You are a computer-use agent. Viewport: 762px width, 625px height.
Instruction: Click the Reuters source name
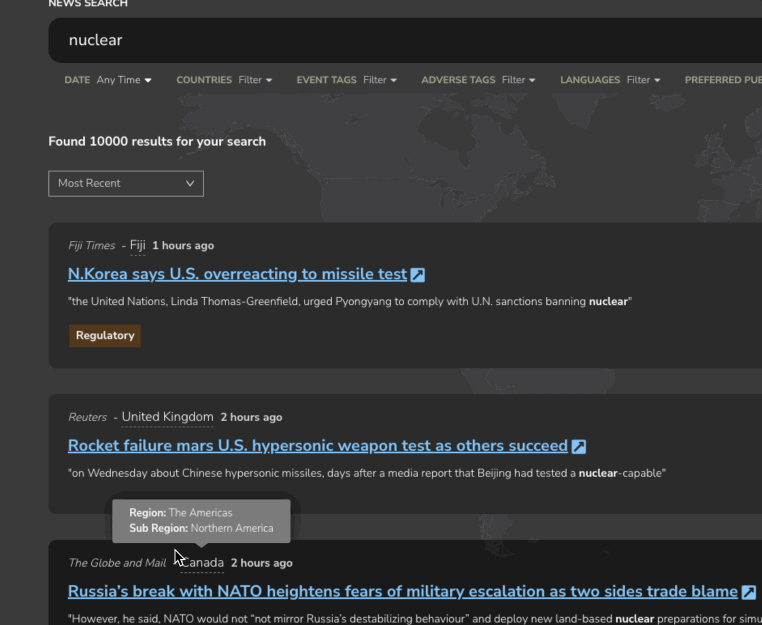[87, 417]
